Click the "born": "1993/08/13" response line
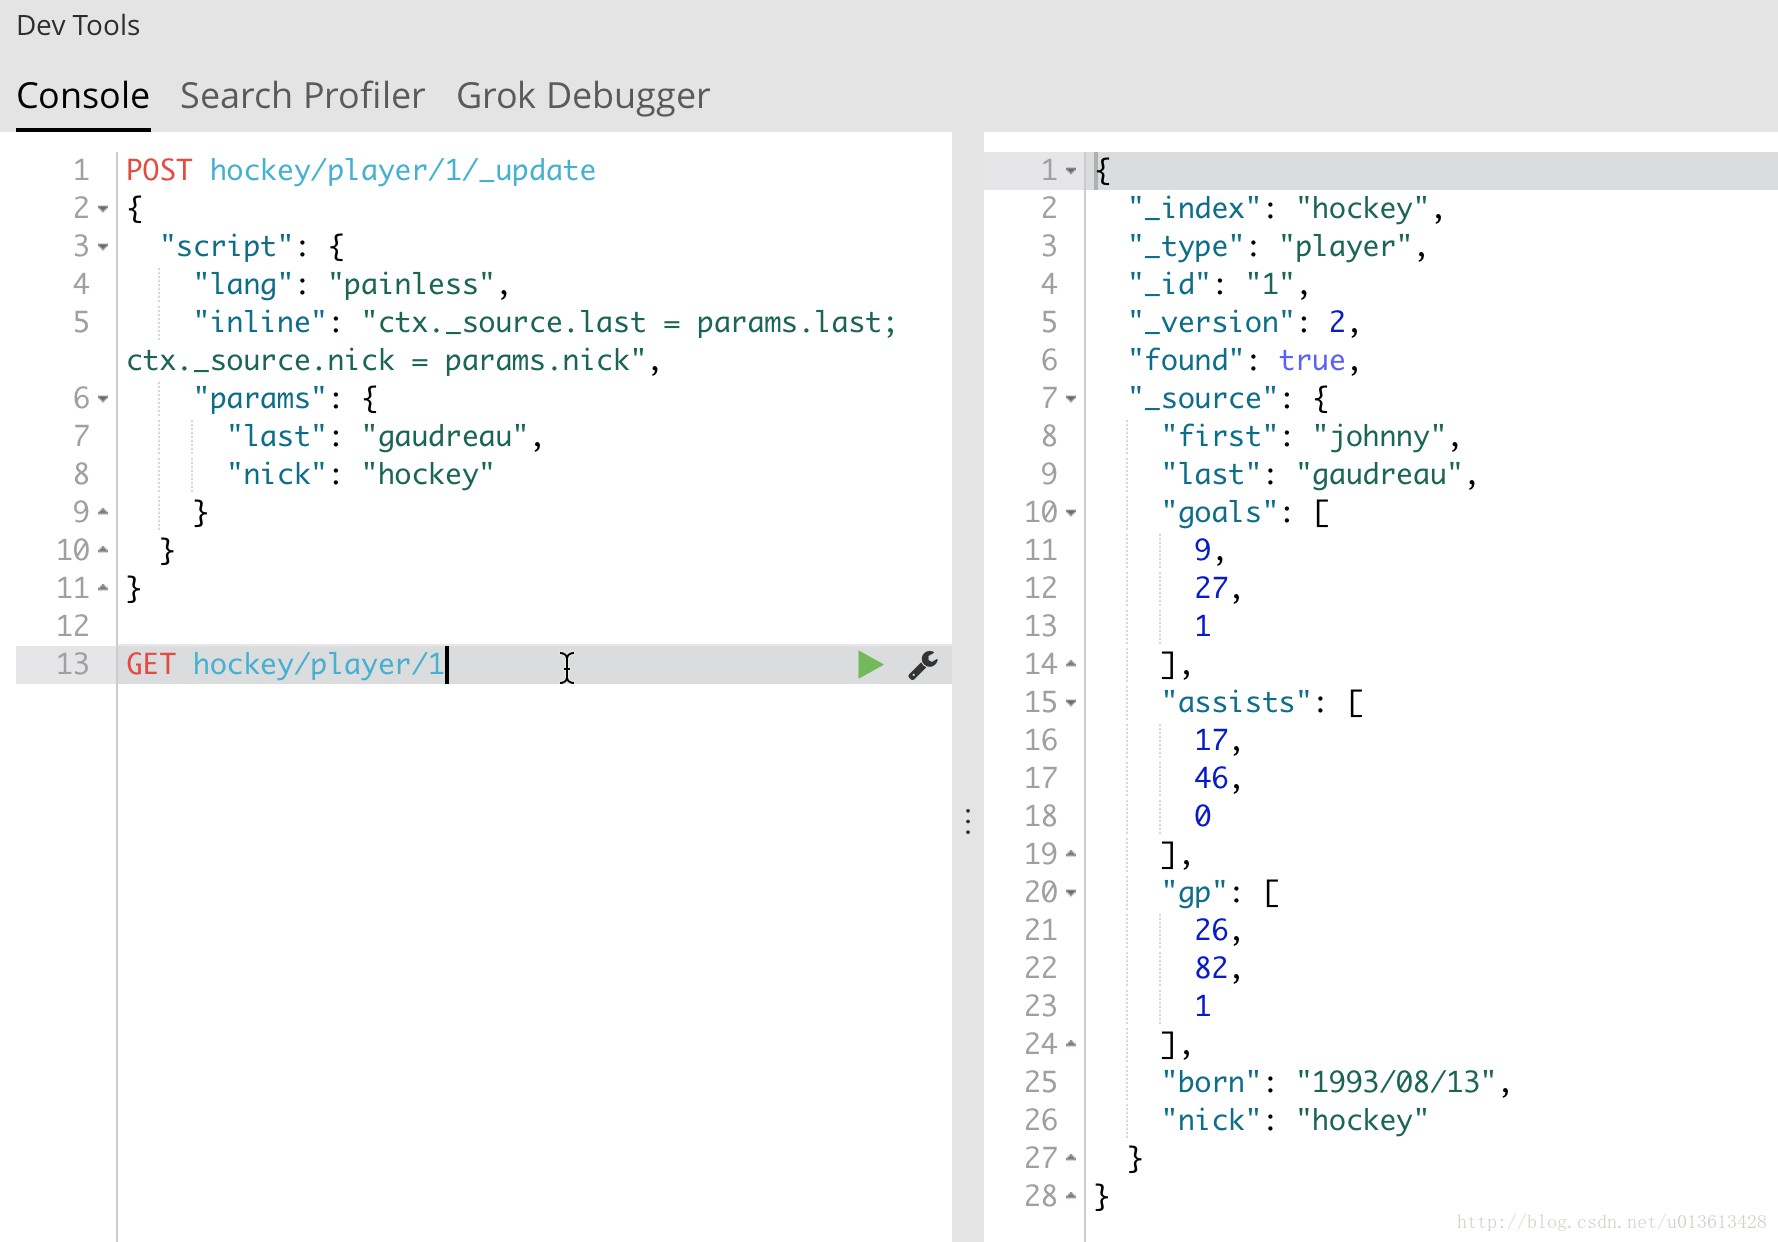This screenshot has width=1778, height=1242. 1336,1083
